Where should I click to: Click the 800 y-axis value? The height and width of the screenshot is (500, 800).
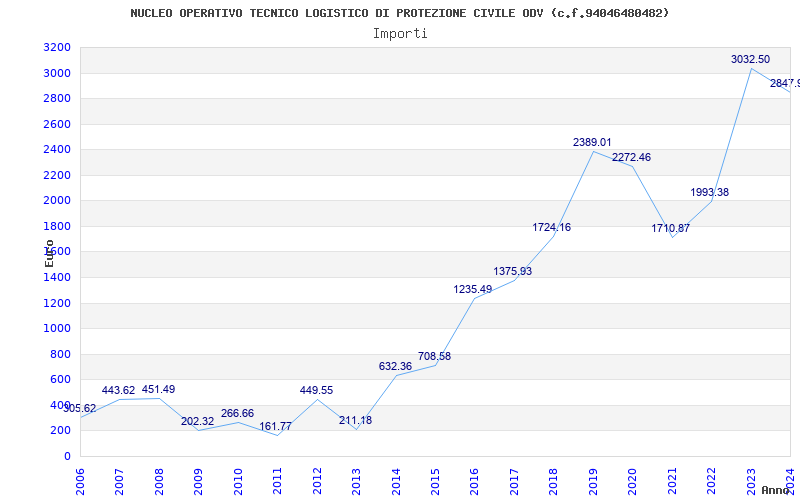click(61, 354)
